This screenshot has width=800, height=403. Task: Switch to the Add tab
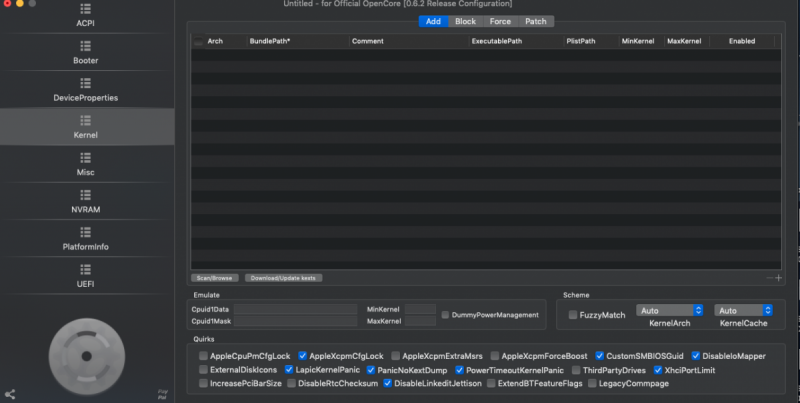(433, 21)
